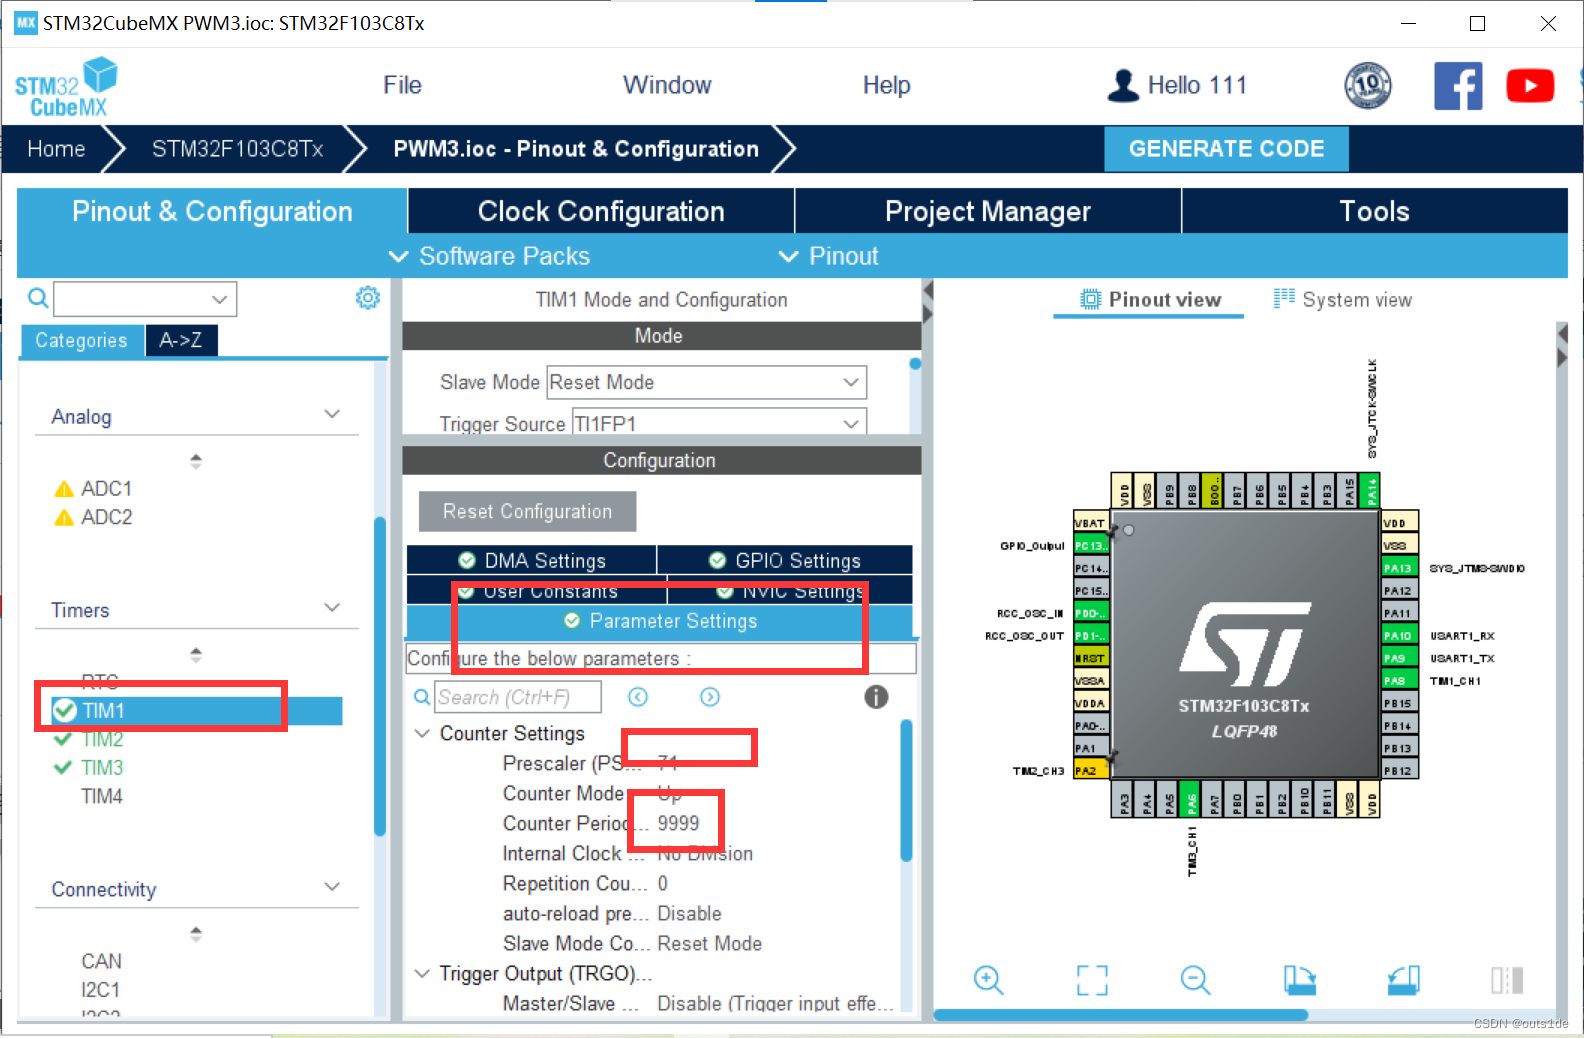Open the File menu
Screen dimensions: 1584x1038
402,85
